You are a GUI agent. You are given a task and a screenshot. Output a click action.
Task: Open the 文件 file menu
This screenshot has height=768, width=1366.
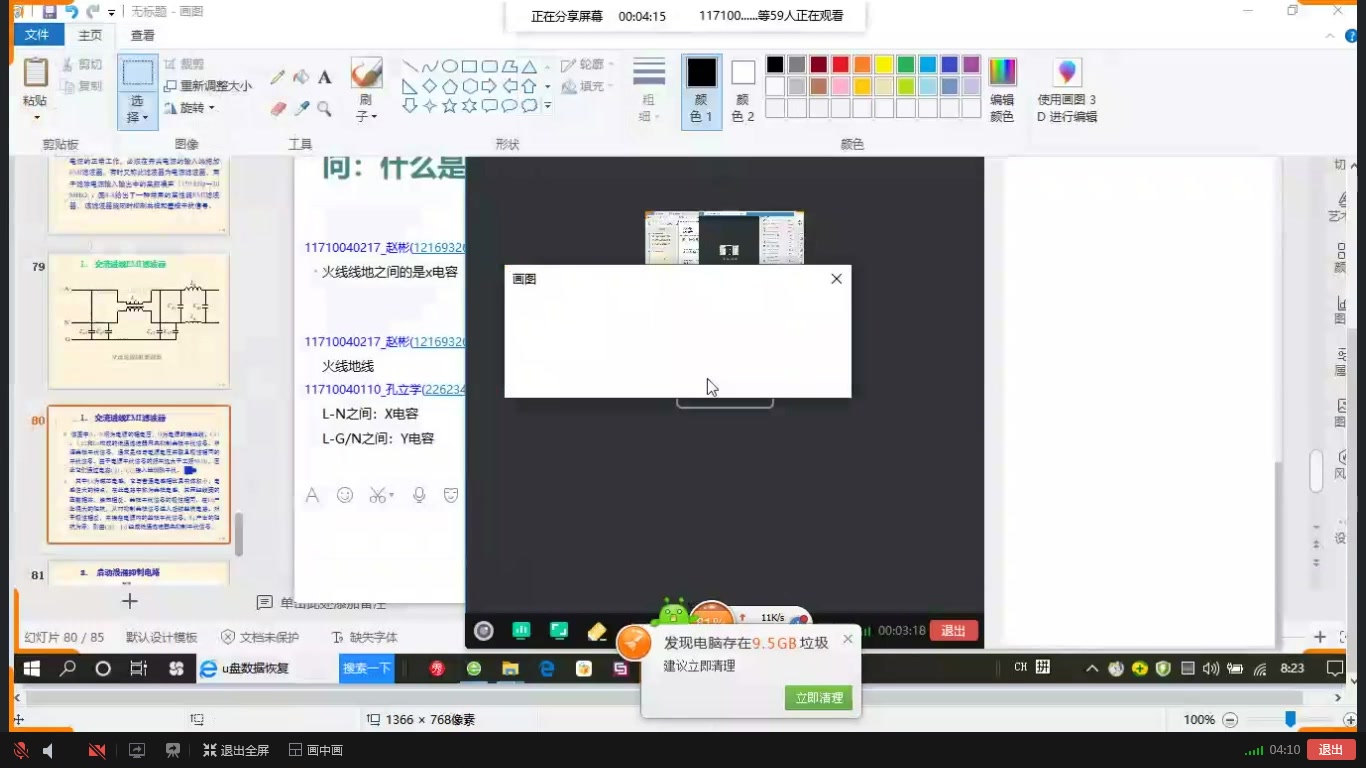[x=37, y=35]
